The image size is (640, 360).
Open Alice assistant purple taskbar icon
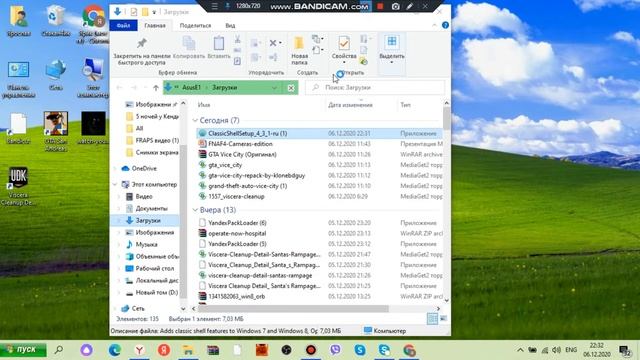coord(87,350)
